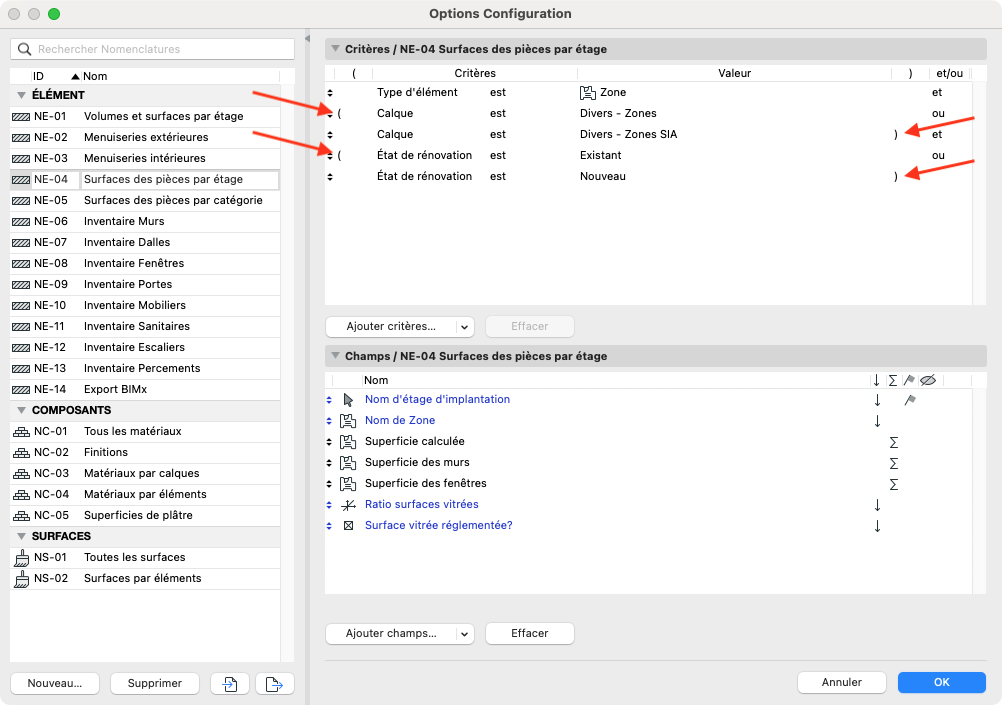Click the NE-14 Export BIMx icon
The height and width of the screenshot is (705, 1002).
point(21,390)
